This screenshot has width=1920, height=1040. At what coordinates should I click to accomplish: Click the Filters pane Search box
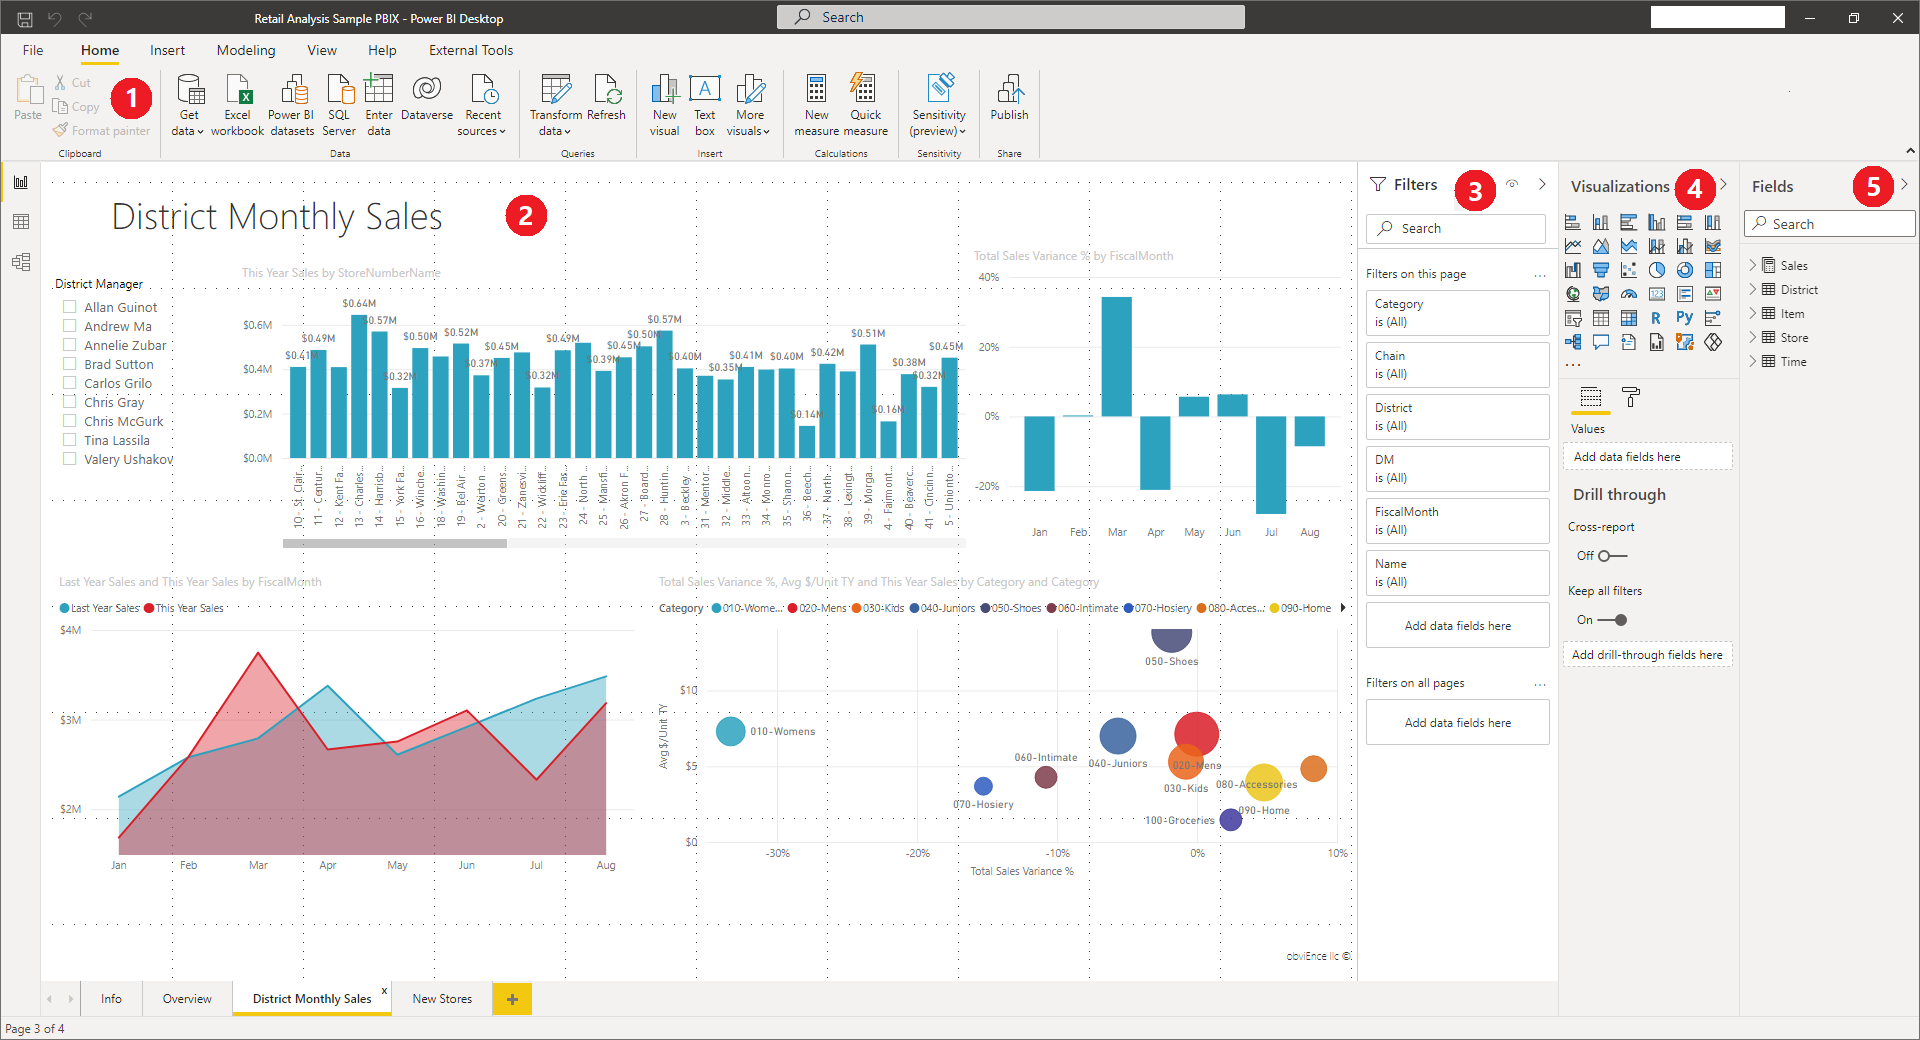click(1456, 228)
